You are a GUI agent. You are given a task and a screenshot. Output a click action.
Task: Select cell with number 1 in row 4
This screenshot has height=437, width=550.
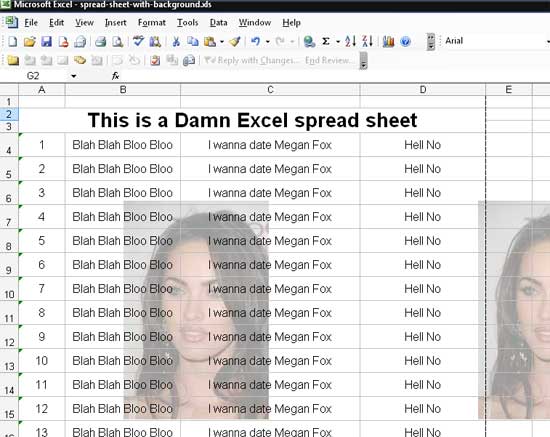(42, 145)
